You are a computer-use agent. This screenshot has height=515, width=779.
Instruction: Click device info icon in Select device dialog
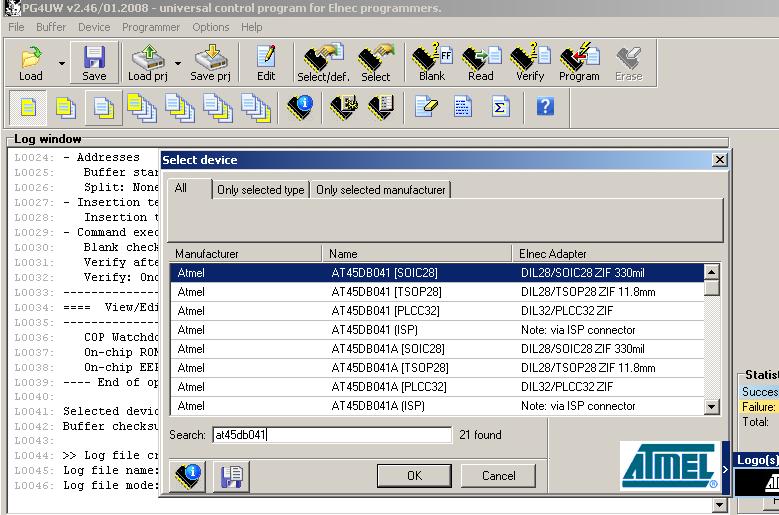[x=189, y=477]
